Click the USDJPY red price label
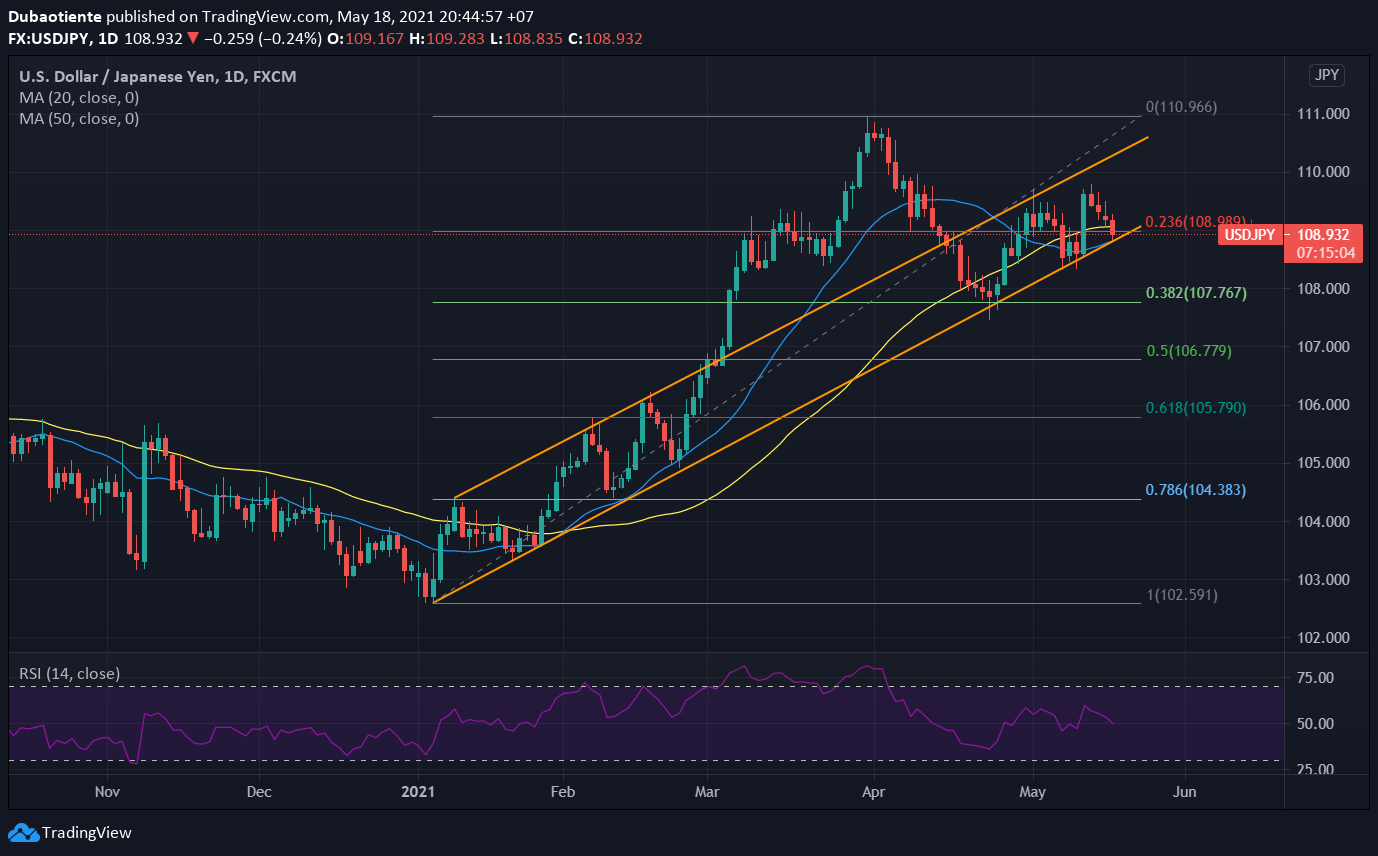This screenshot has height=856, width=1378. click(1250, 235)
